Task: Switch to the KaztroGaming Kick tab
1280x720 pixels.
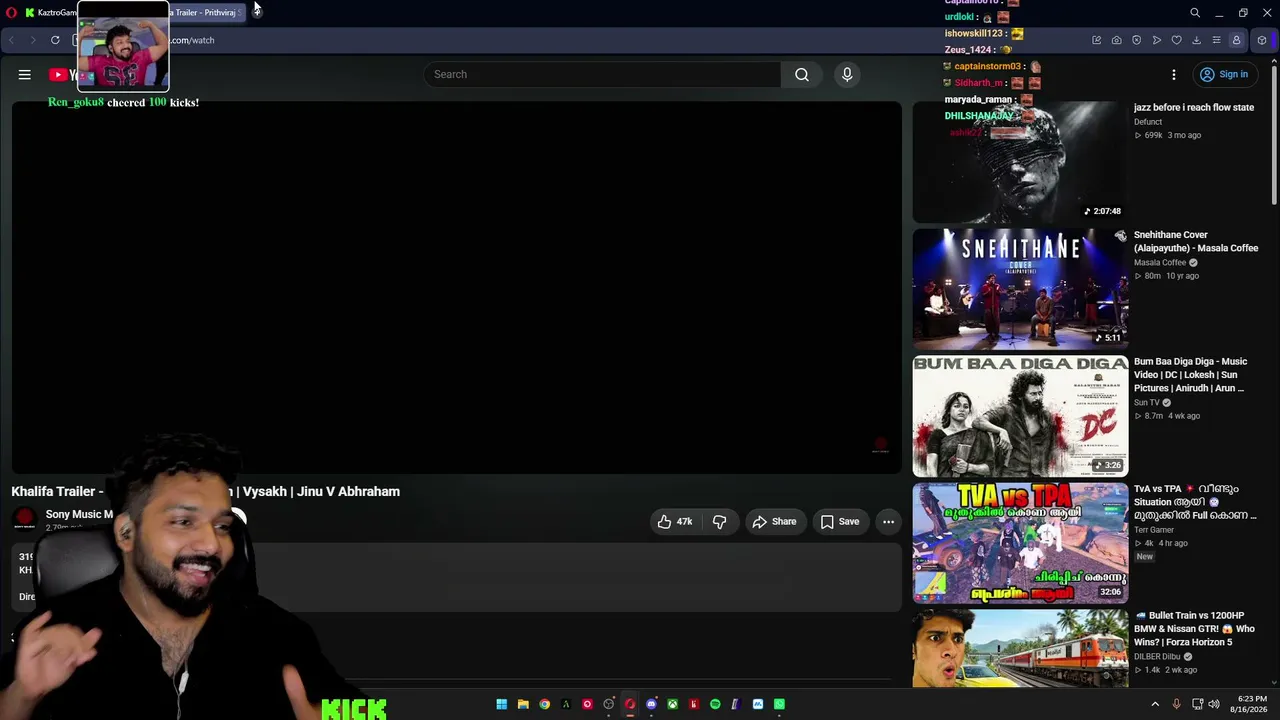Action: [50, 13]
